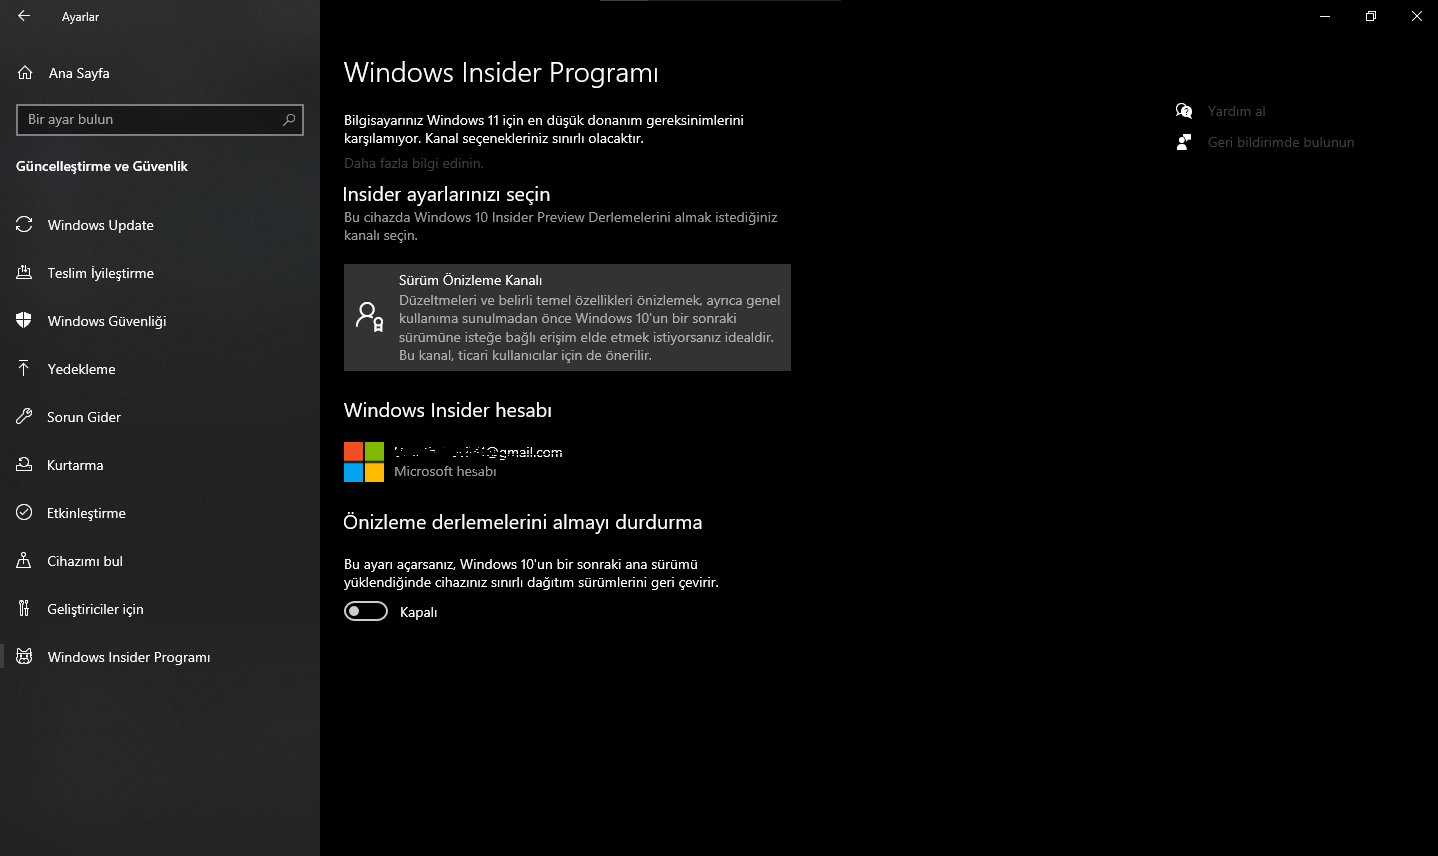Viewport: 1438px width, 856px height.
Task: Click the Windows Insider Programı page heading
Action: coord(501,73)
